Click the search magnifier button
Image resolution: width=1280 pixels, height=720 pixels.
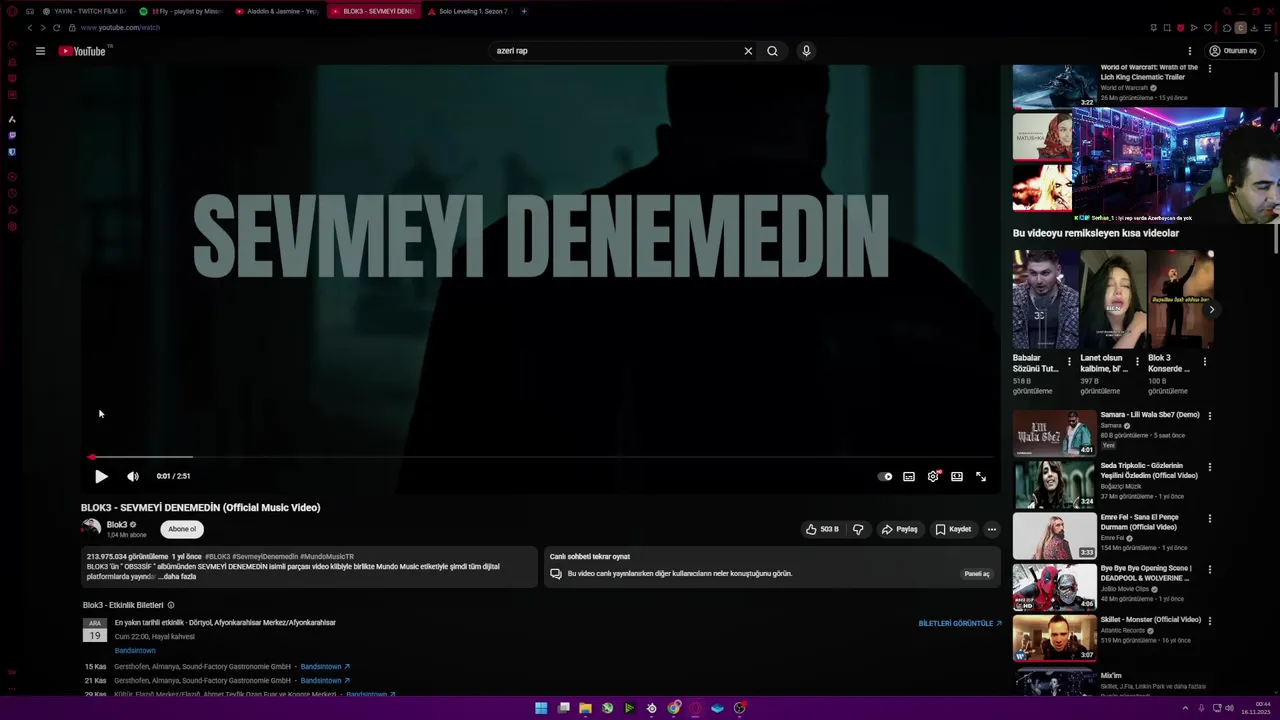(x=772, y=51)
